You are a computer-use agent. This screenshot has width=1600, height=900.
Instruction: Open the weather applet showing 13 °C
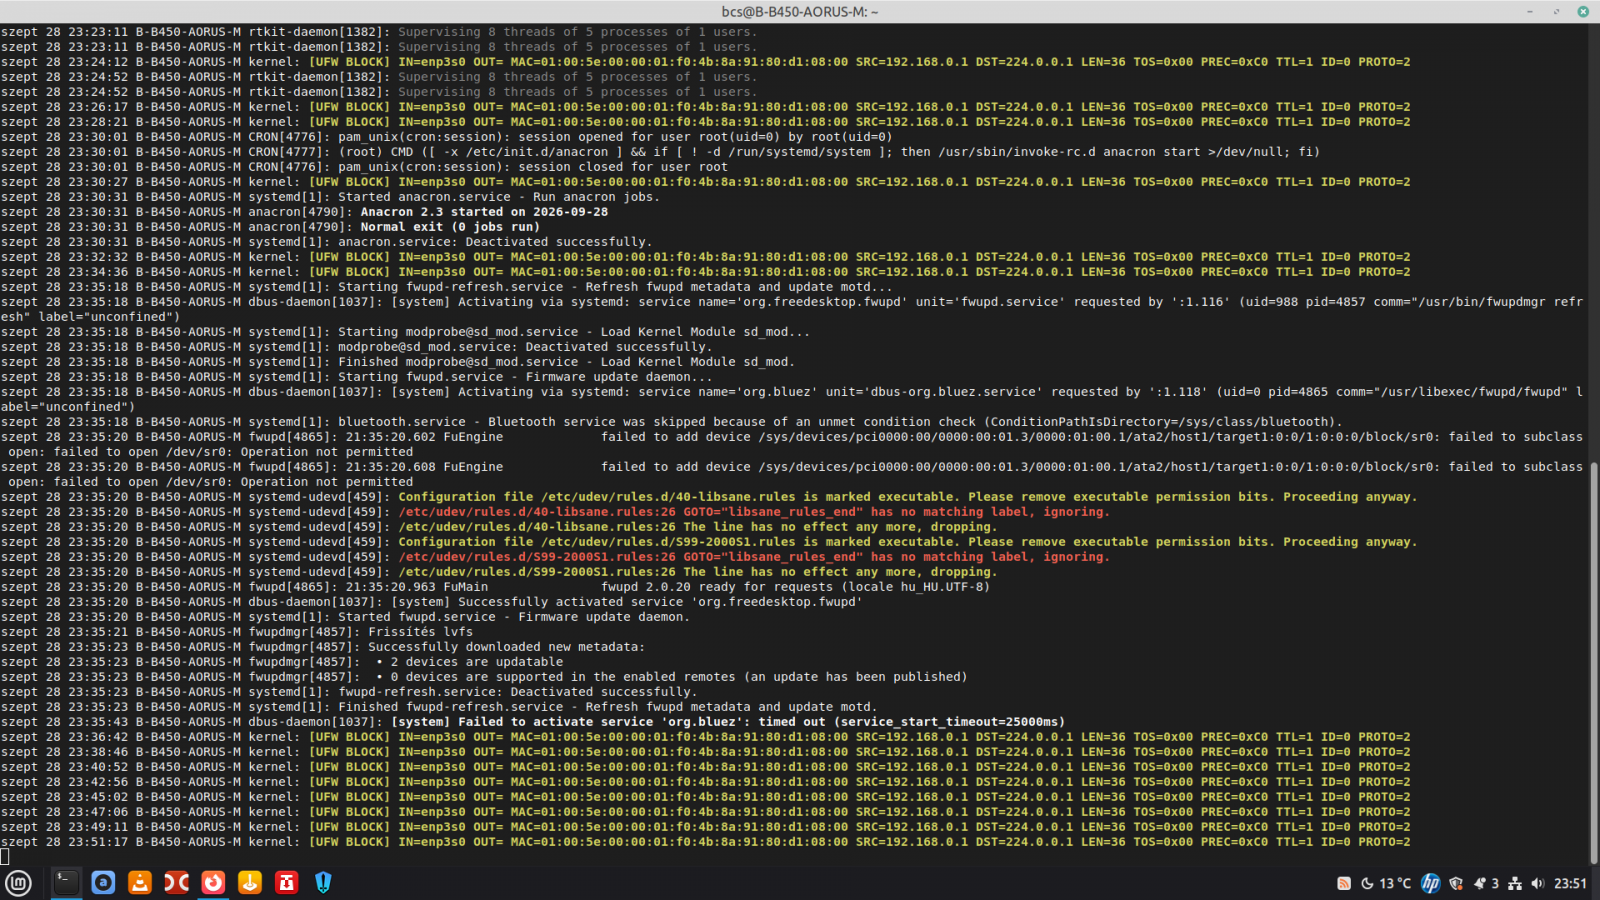coord(1386,883)
